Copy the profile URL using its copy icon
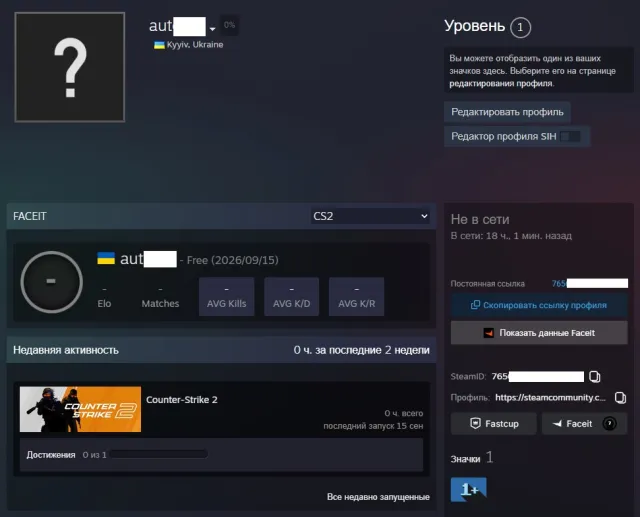Screen dimensions: 640x517 pyautogui.click(x=620, y=397)
